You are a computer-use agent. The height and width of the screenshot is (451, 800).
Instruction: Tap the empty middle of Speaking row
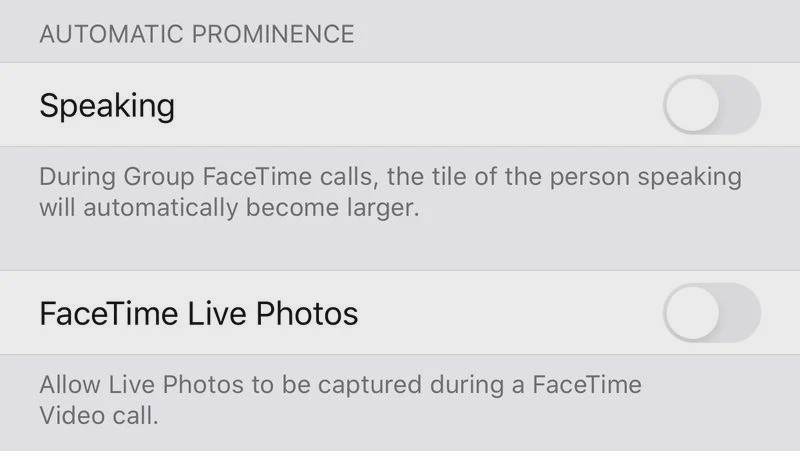[418, 105]
